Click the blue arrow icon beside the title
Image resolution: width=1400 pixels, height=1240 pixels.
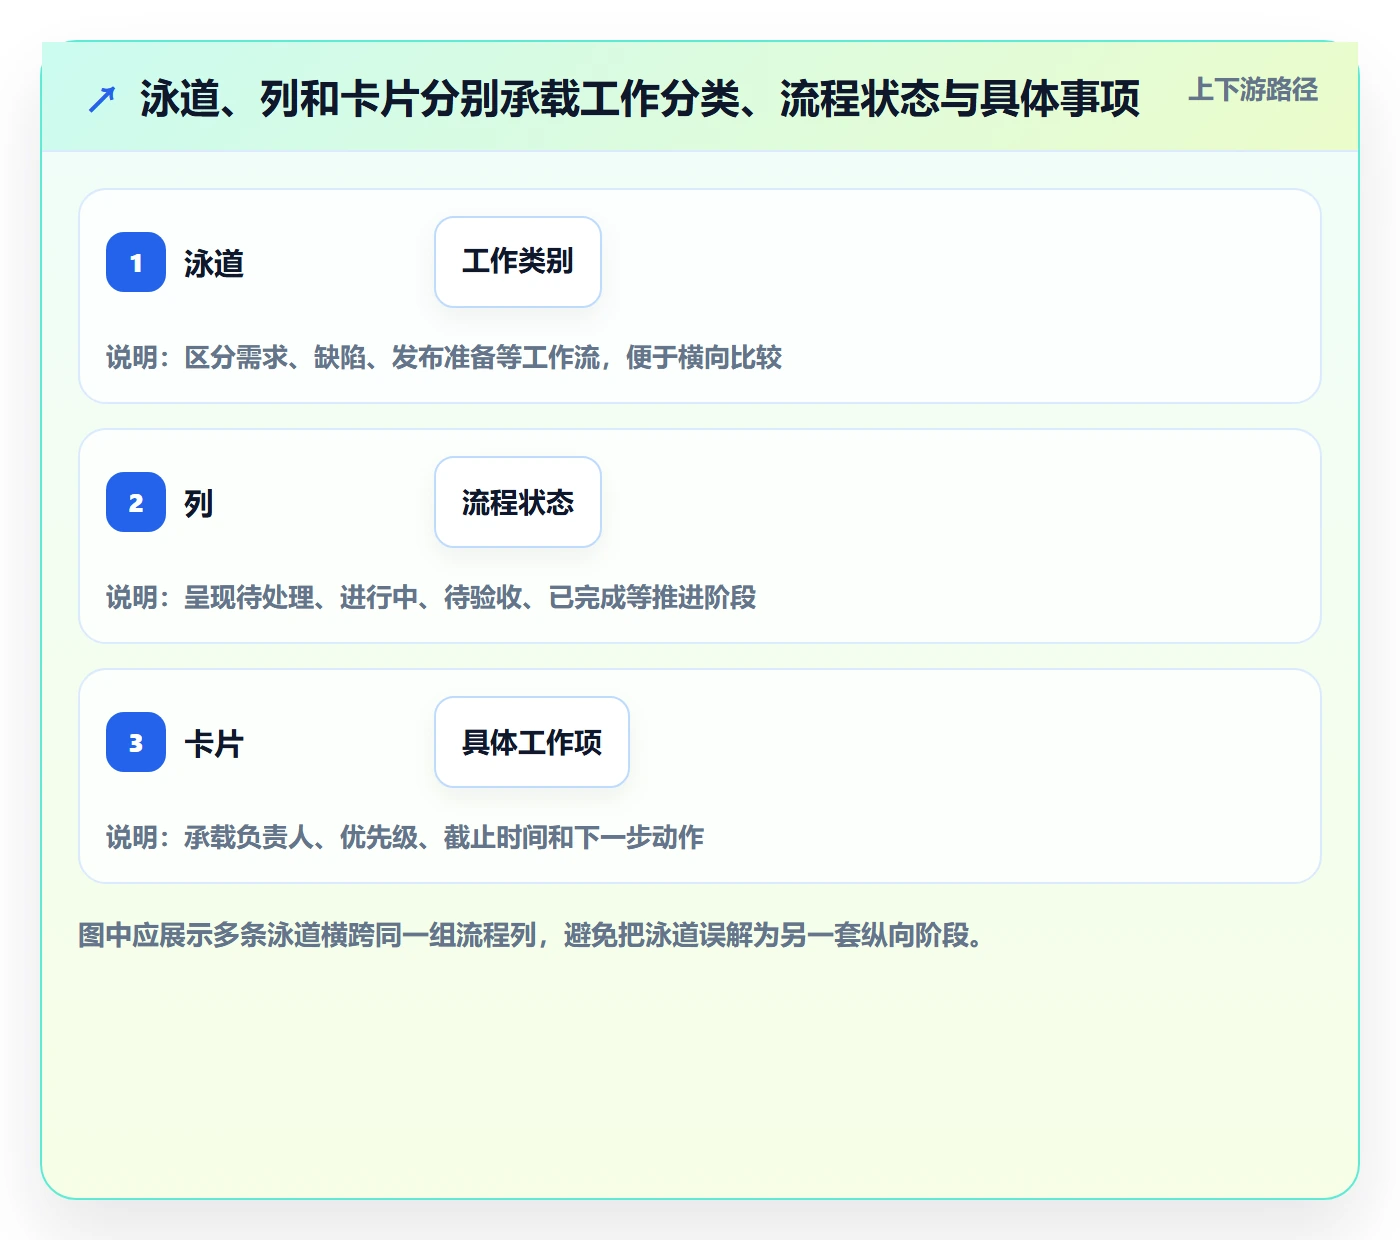(x=102, y=99)
